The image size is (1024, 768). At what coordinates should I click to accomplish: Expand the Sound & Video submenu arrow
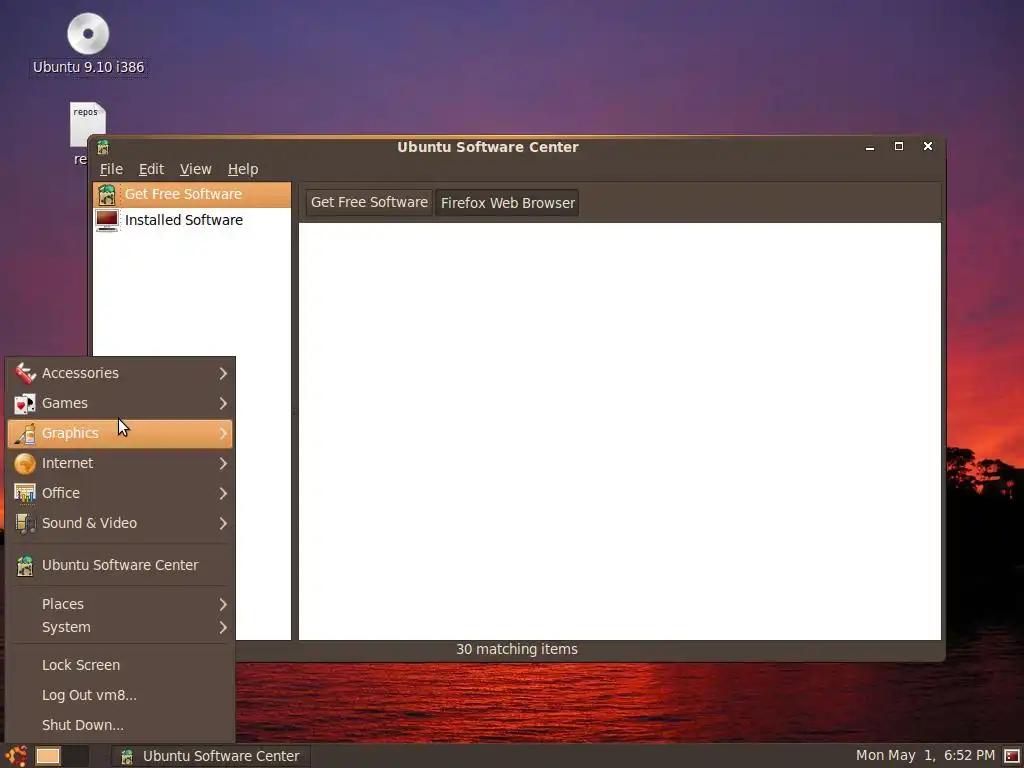point(223,523)
